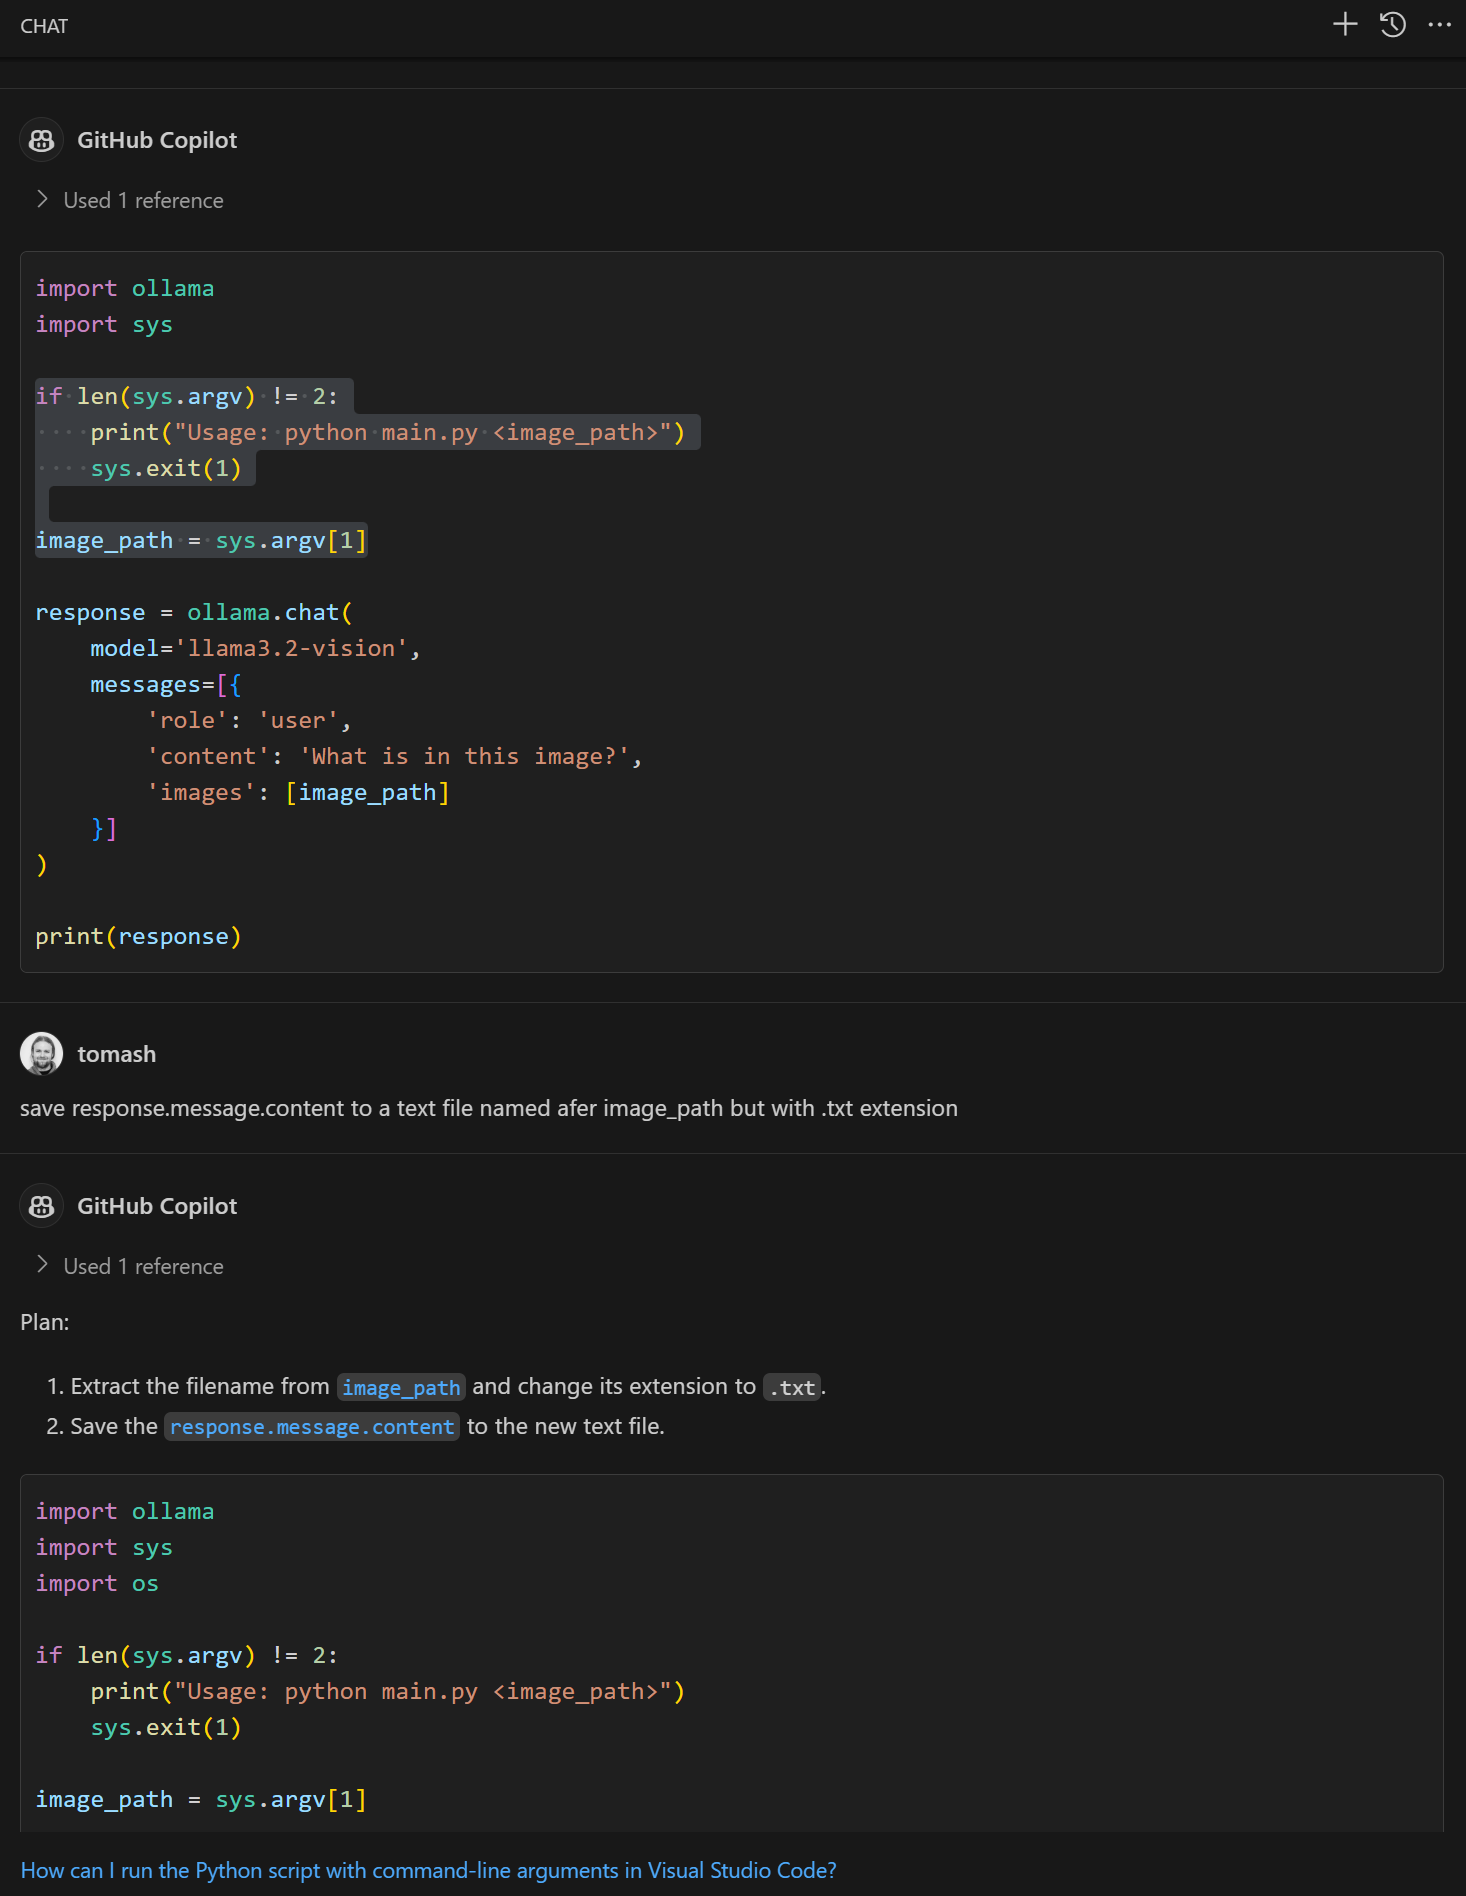Click 'if len(sys.argv)' in second code block
The image size is (1466, 1896).
187,1655
